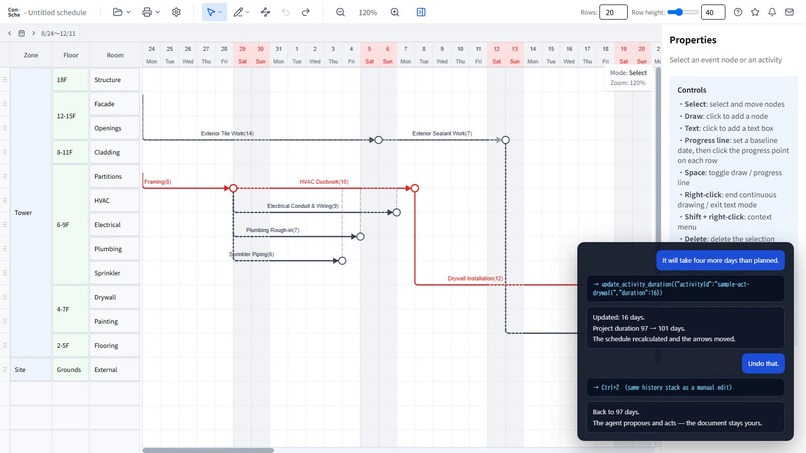
Task: Adjust the Row height slider
Action: point(683,12)
